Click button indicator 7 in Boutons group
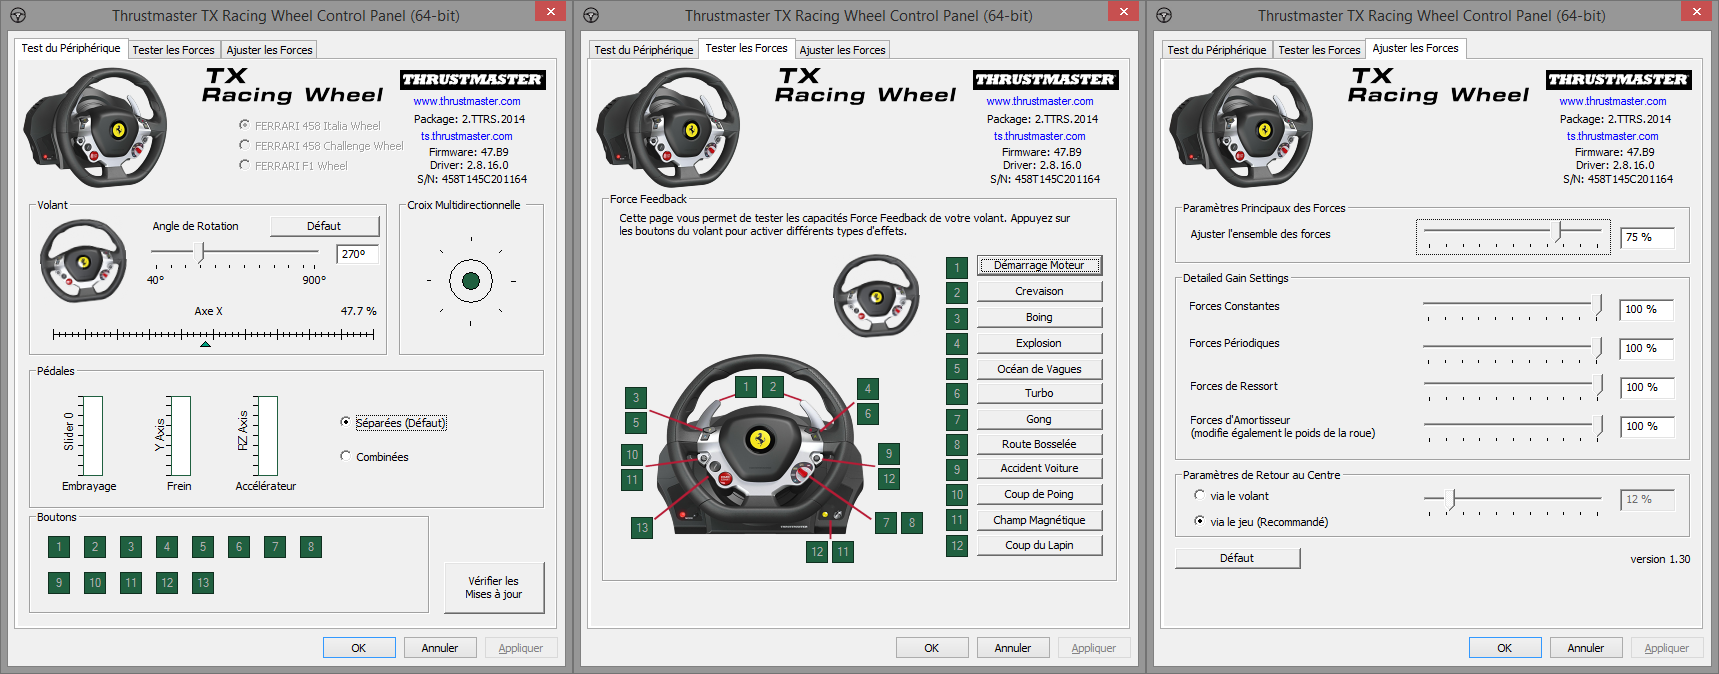Image resolution: width=1719 pixels, height=674 pixels. (275, 547)
